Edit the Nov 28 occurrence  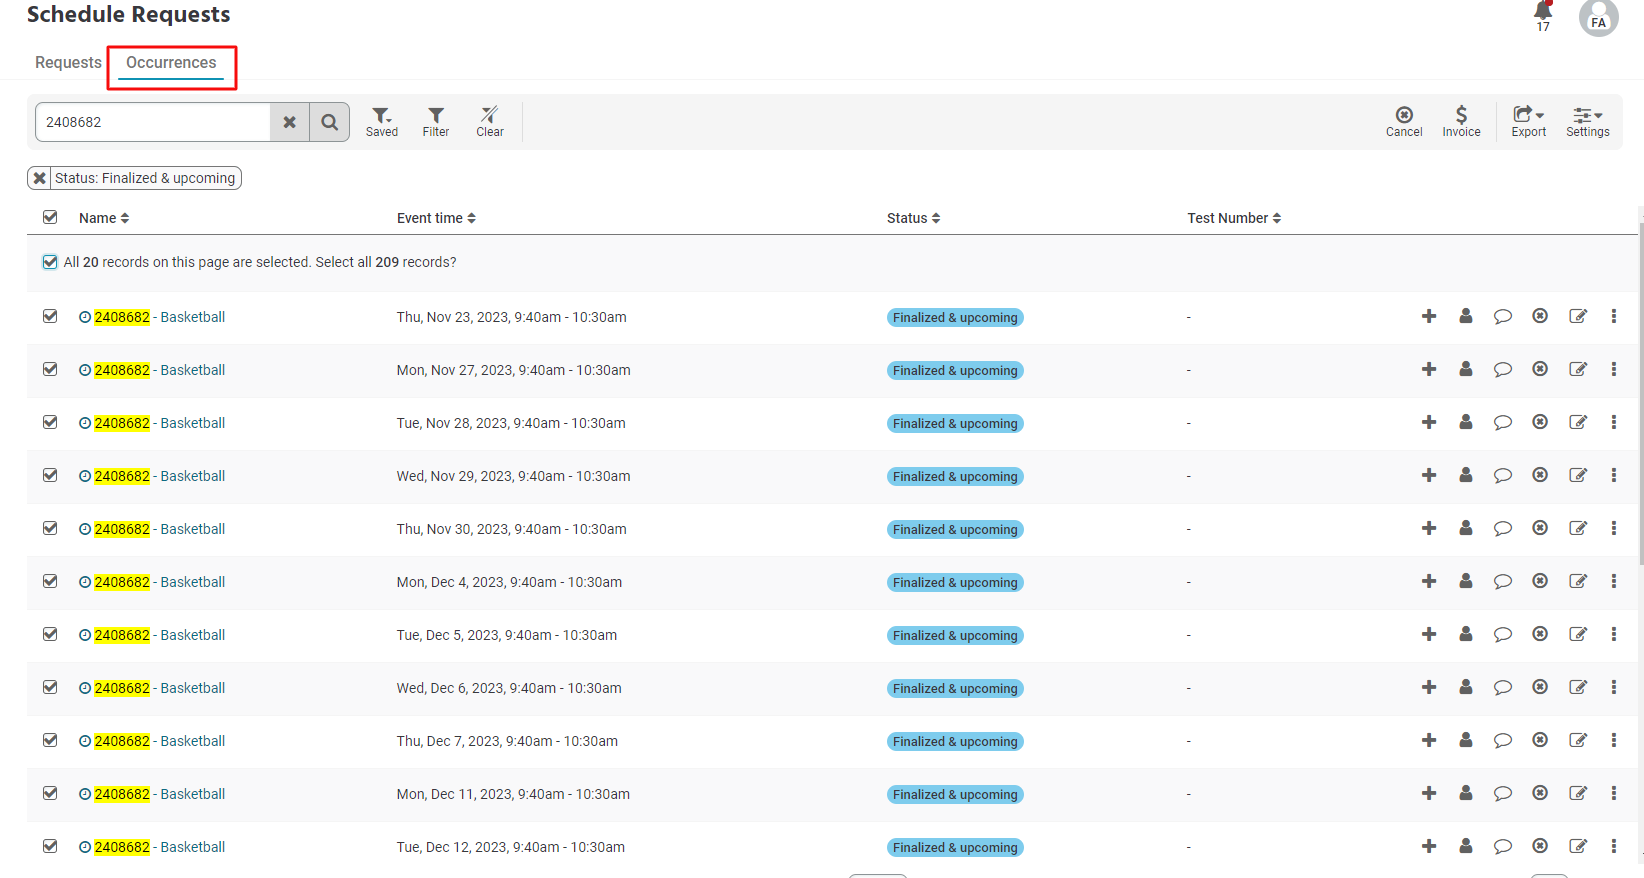click(x=1578, y=423)
